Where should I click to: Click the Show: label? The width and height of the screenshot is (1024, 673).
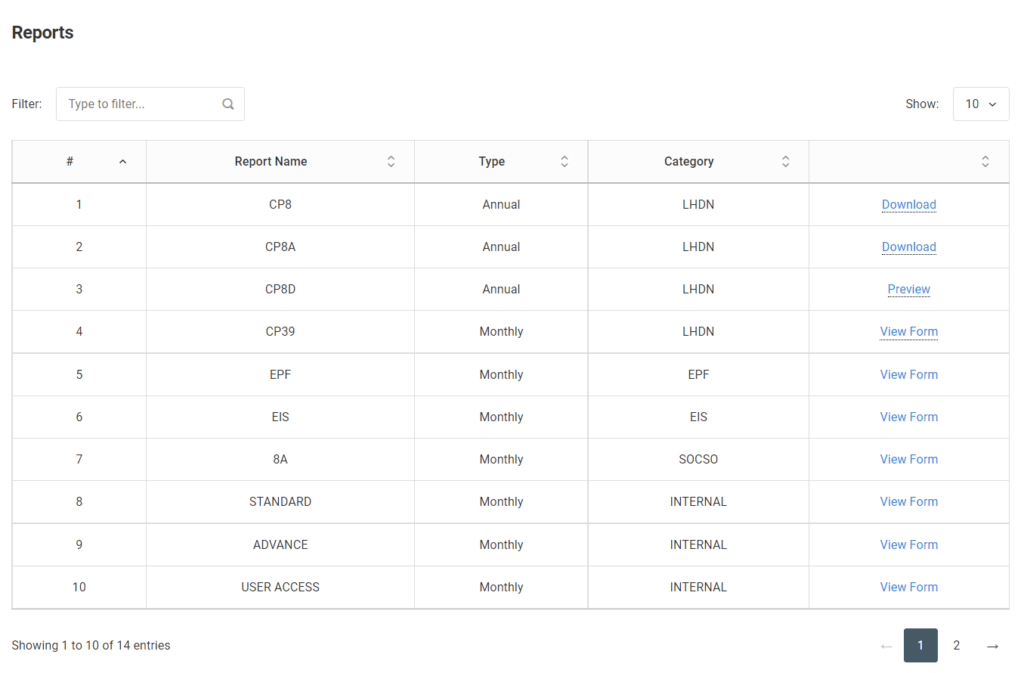pos(922,104)
